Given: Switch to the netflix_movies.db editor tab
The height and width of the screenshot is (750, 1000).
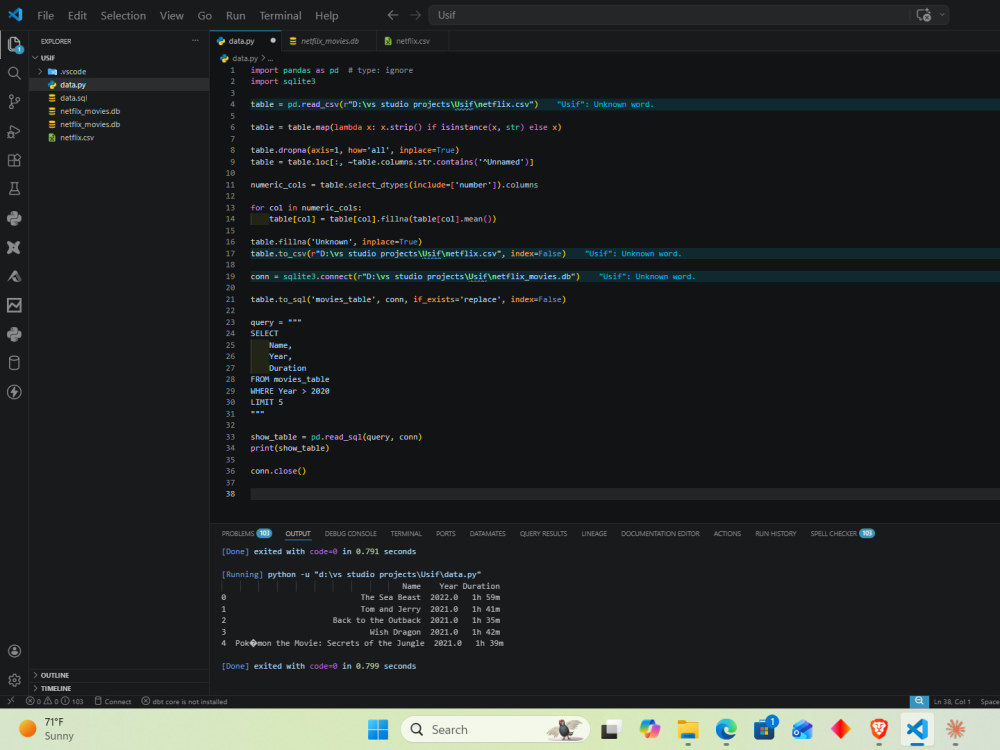Looking at the screenshot, I should tap(329, 41).
